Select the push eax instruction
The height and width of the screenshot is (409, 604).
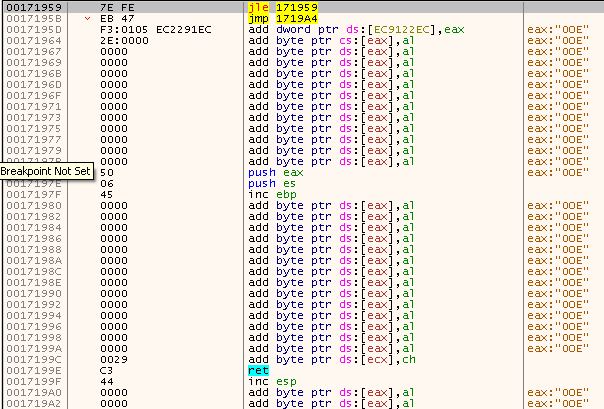point(270,172)
